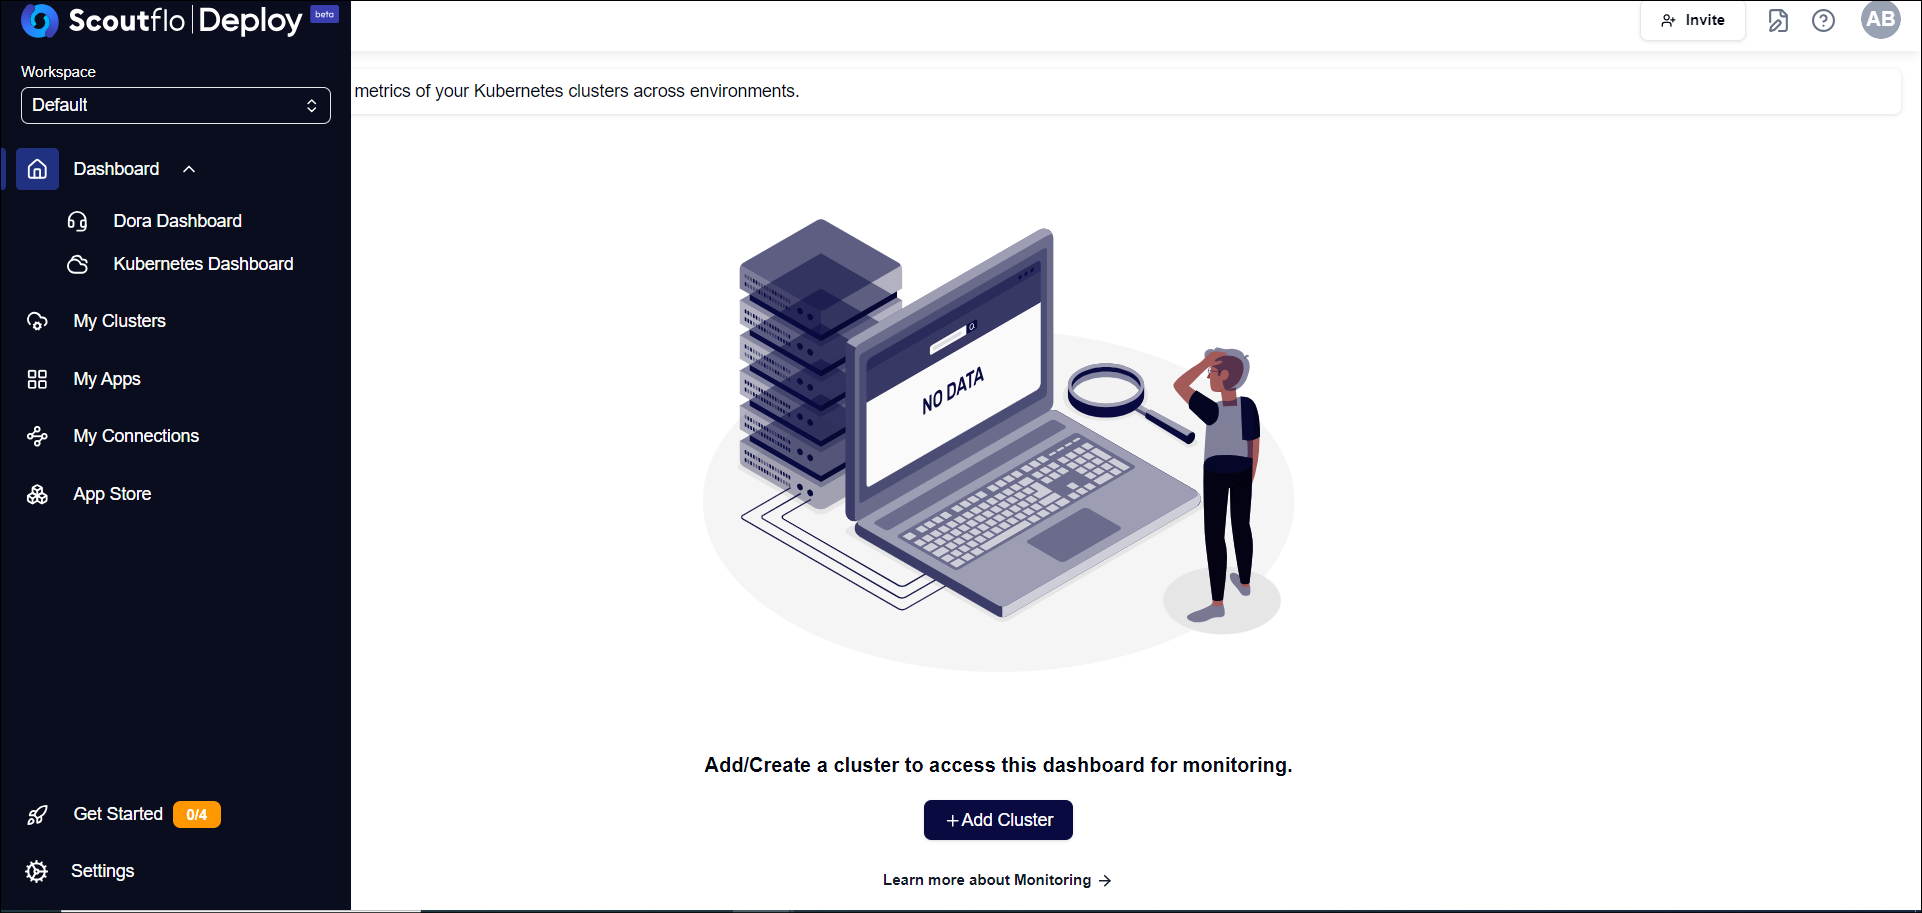1922x913 pixels.
Task: Open the Kubernetes Dashboard menu item
Action: point(203,264)
